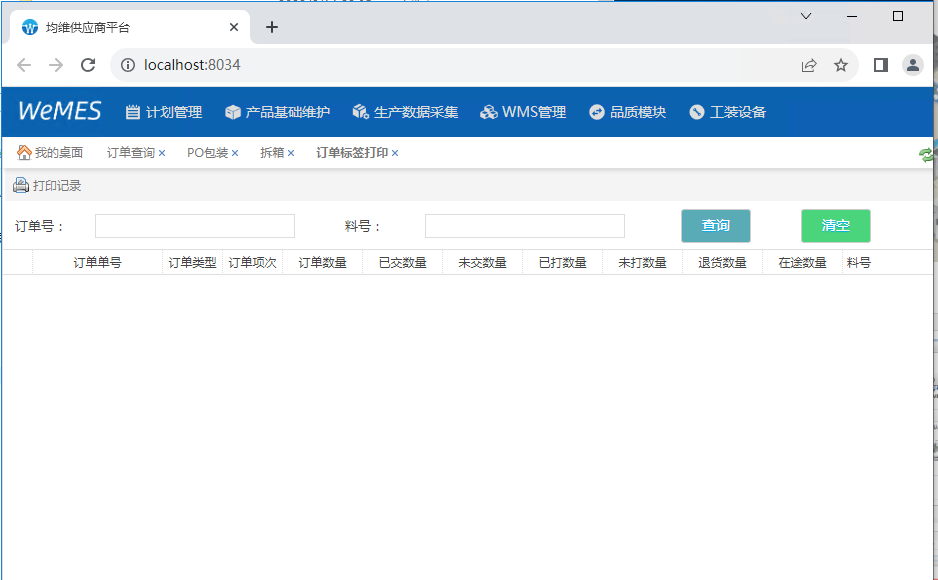This screenshot has width=938, height=580.
Task: Close the 订单查询 tab
Action: [162, 154]
